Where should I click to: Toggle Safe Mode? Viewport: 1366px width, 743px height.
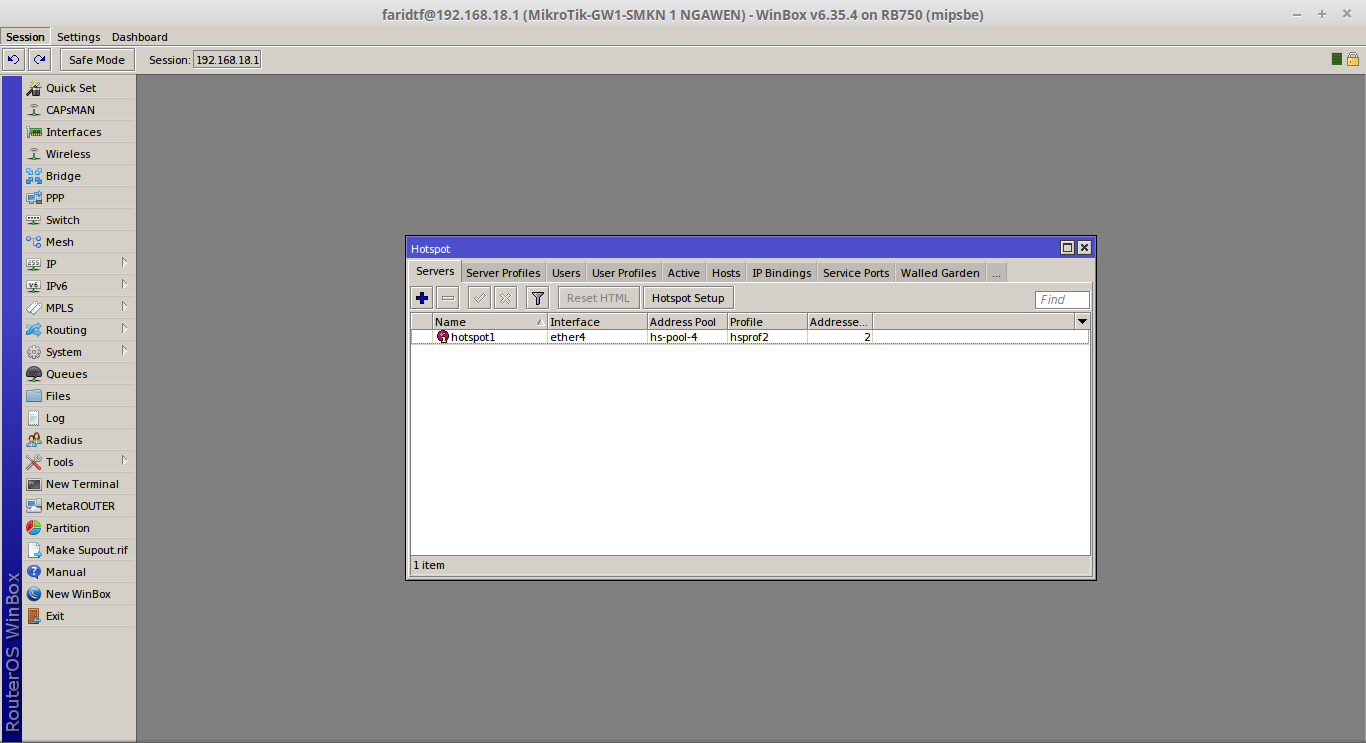click(97, 60)
